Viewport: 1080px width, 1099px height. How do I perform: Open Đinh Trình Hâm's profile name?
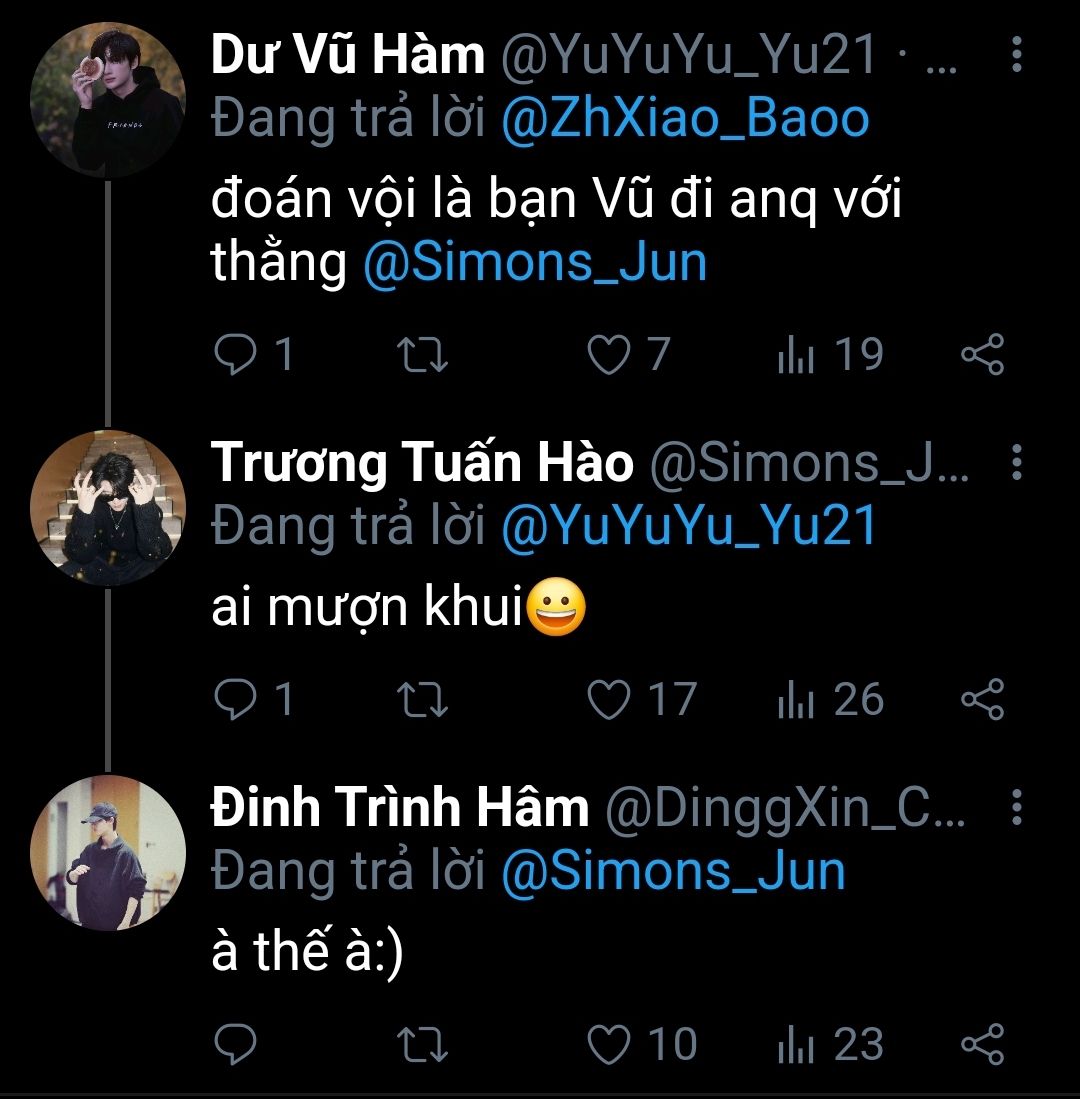[x=400, y=808]
